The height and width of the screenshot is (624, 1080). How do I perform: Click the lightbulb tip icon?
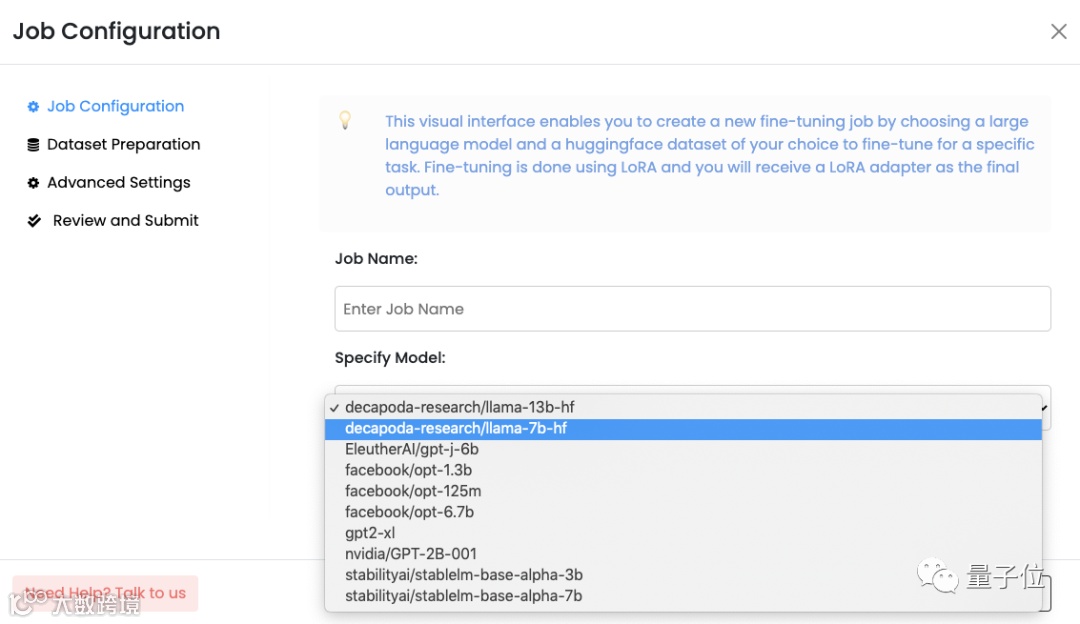(x=345, y=121)
